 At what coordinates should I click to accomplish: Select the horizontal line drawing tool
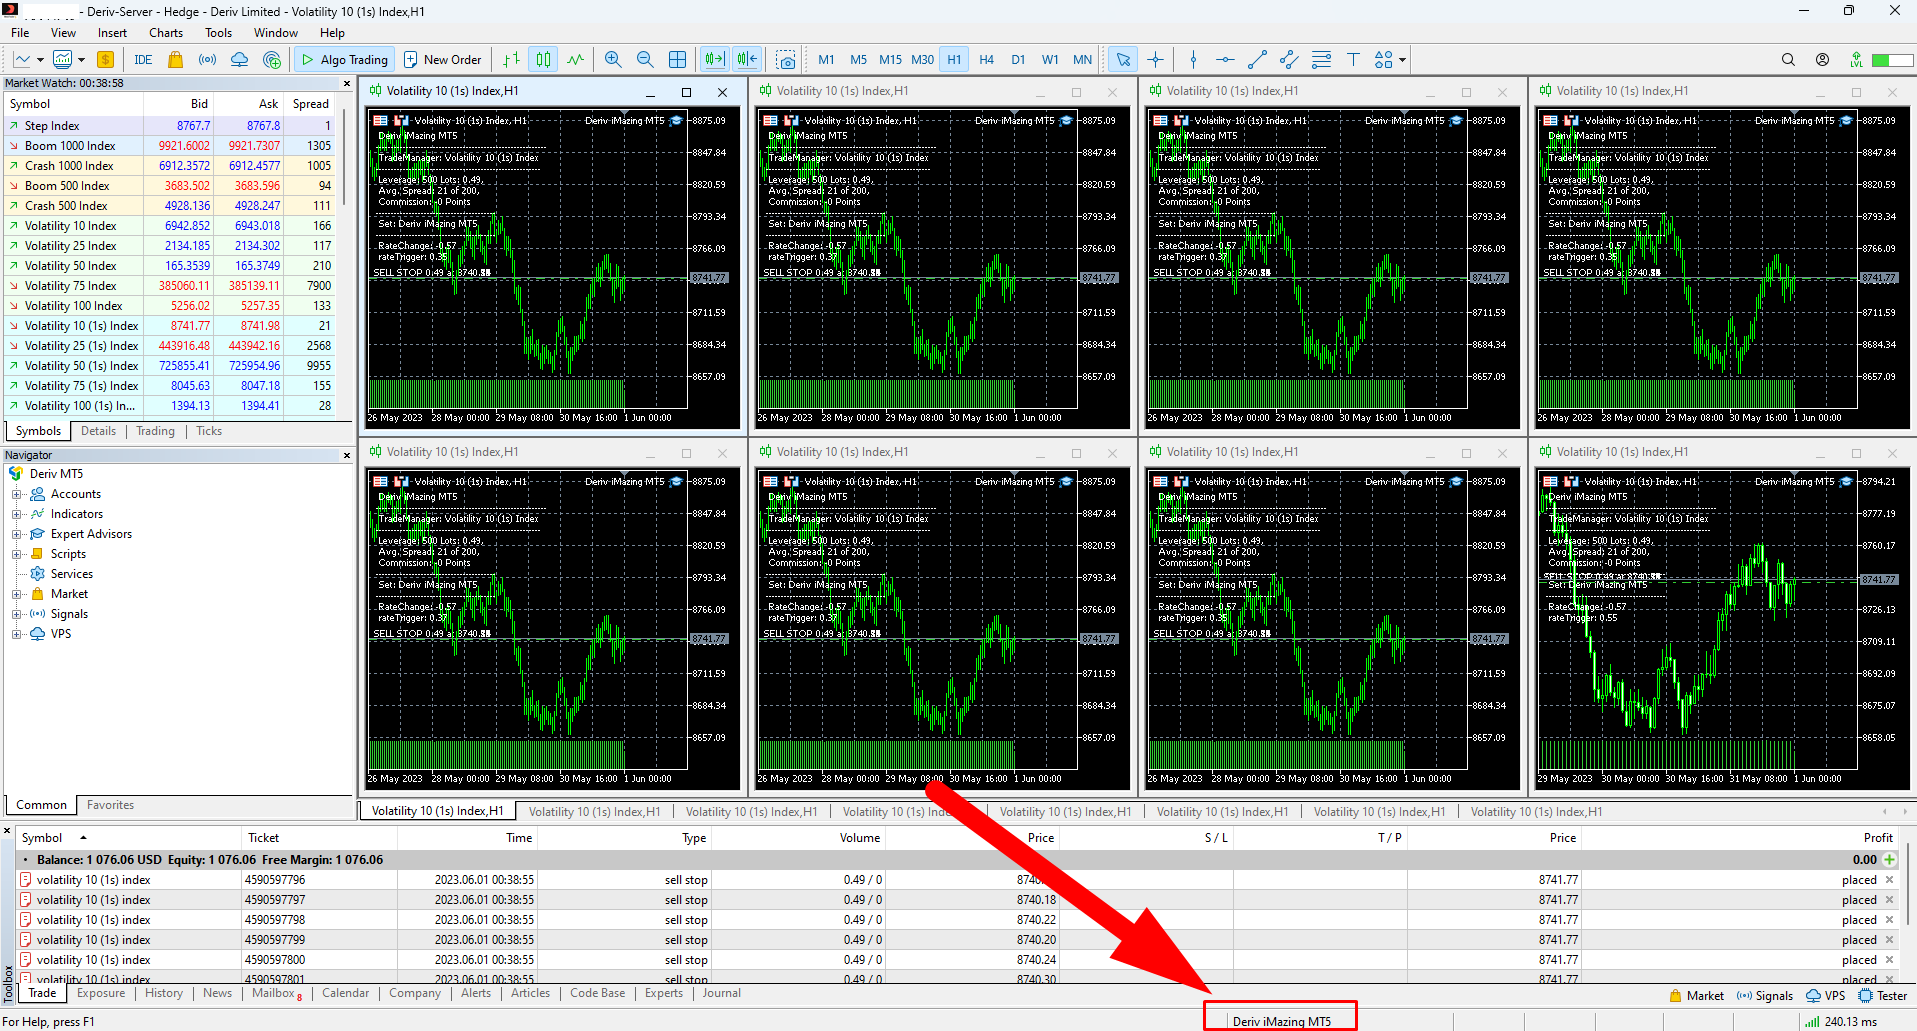click(x=1225, y=60)
